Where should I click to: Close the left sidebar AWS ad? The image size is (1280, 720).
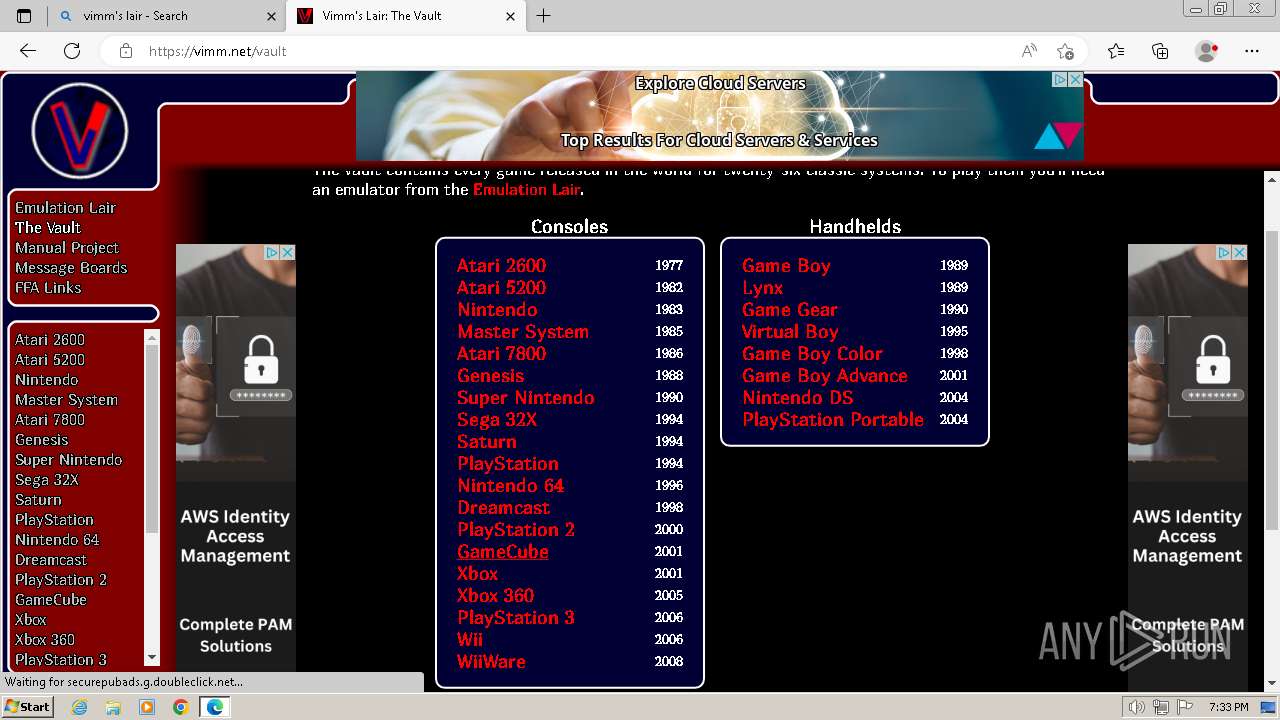pyautogui.click(x=287, y=253)
